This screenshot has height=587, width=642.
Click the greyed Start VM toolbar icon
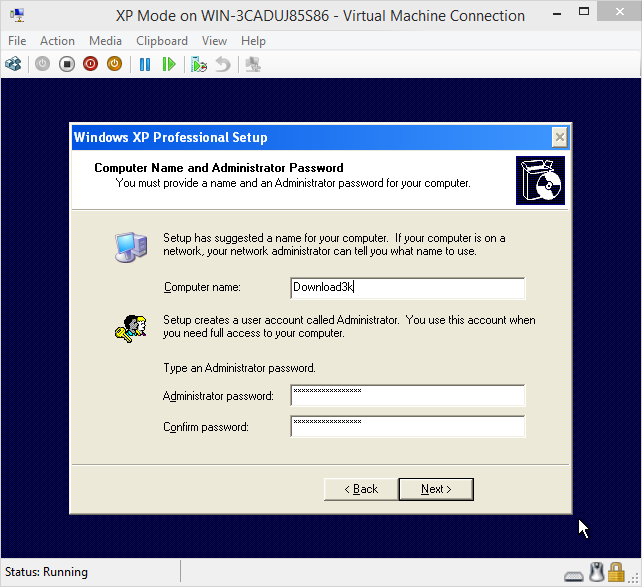(x=42, y=64)
